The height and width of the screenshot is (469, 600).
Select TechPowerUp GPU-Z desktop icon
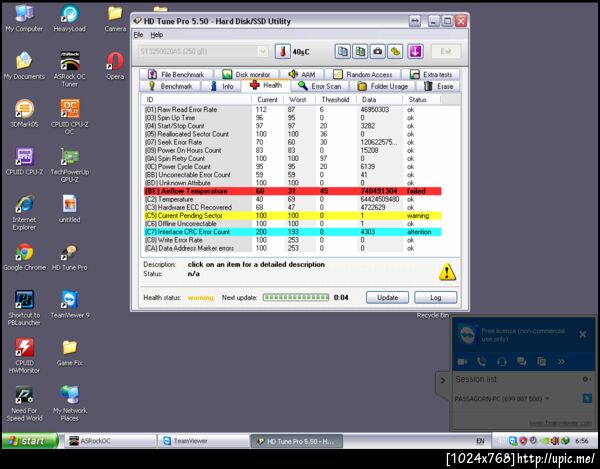tap(70, 164)
